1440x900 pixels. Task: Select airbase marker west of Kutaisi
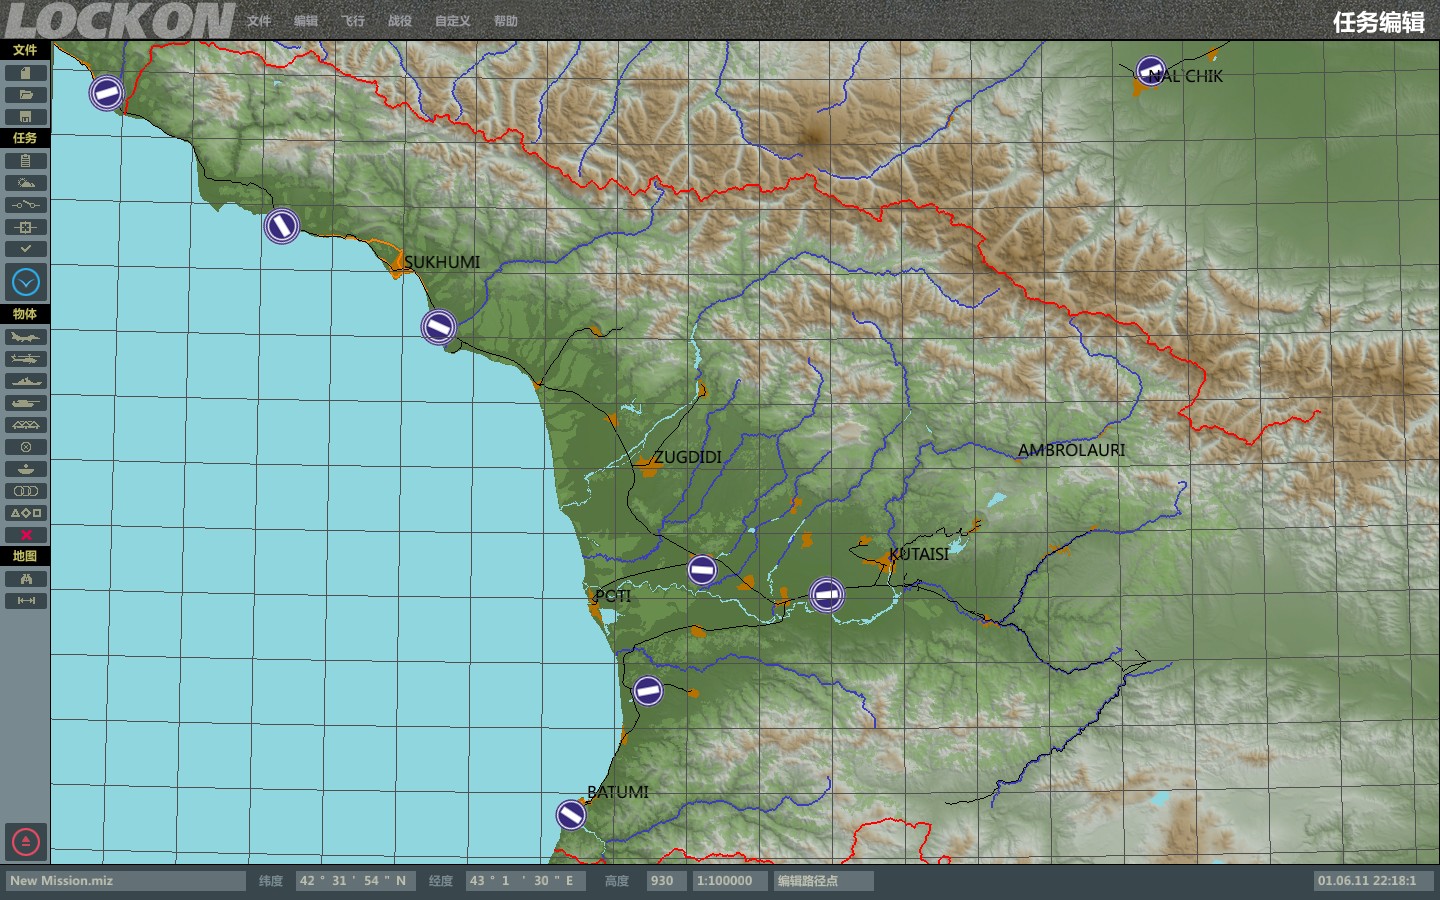tap(826, 595)
